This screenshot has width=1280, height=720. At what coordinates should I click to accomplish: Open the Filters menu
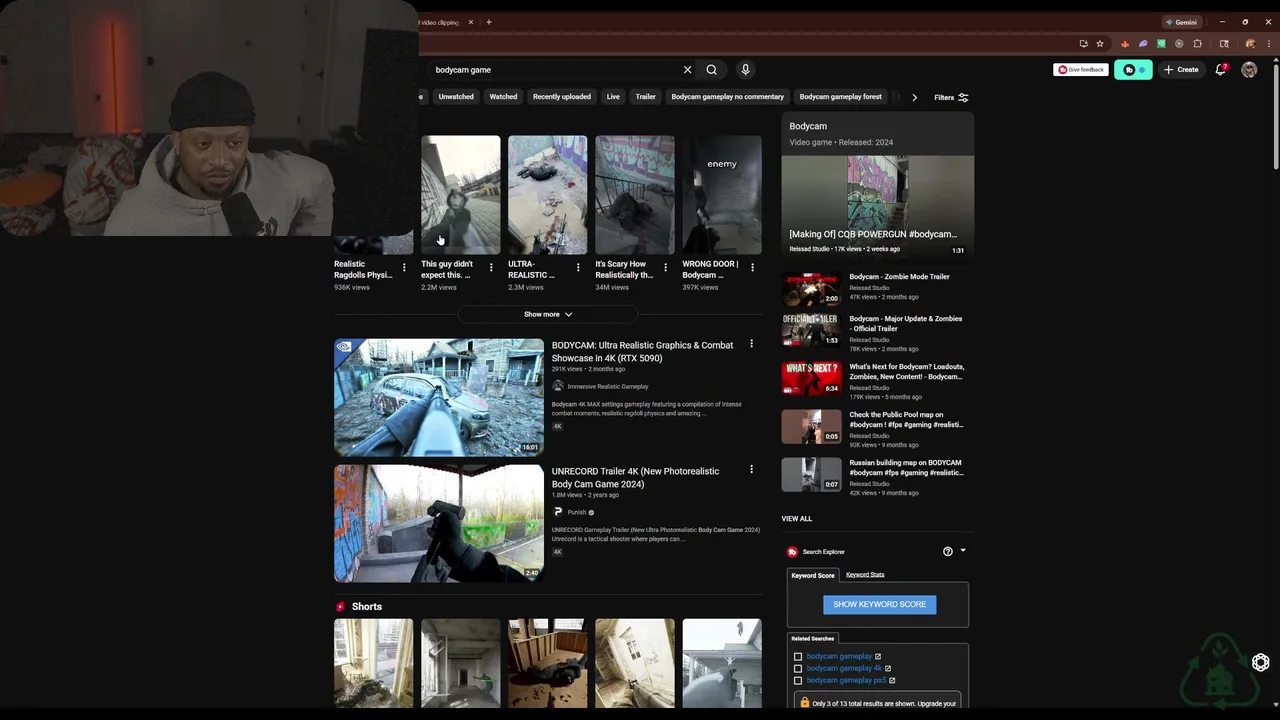click(x=951, y=98)
